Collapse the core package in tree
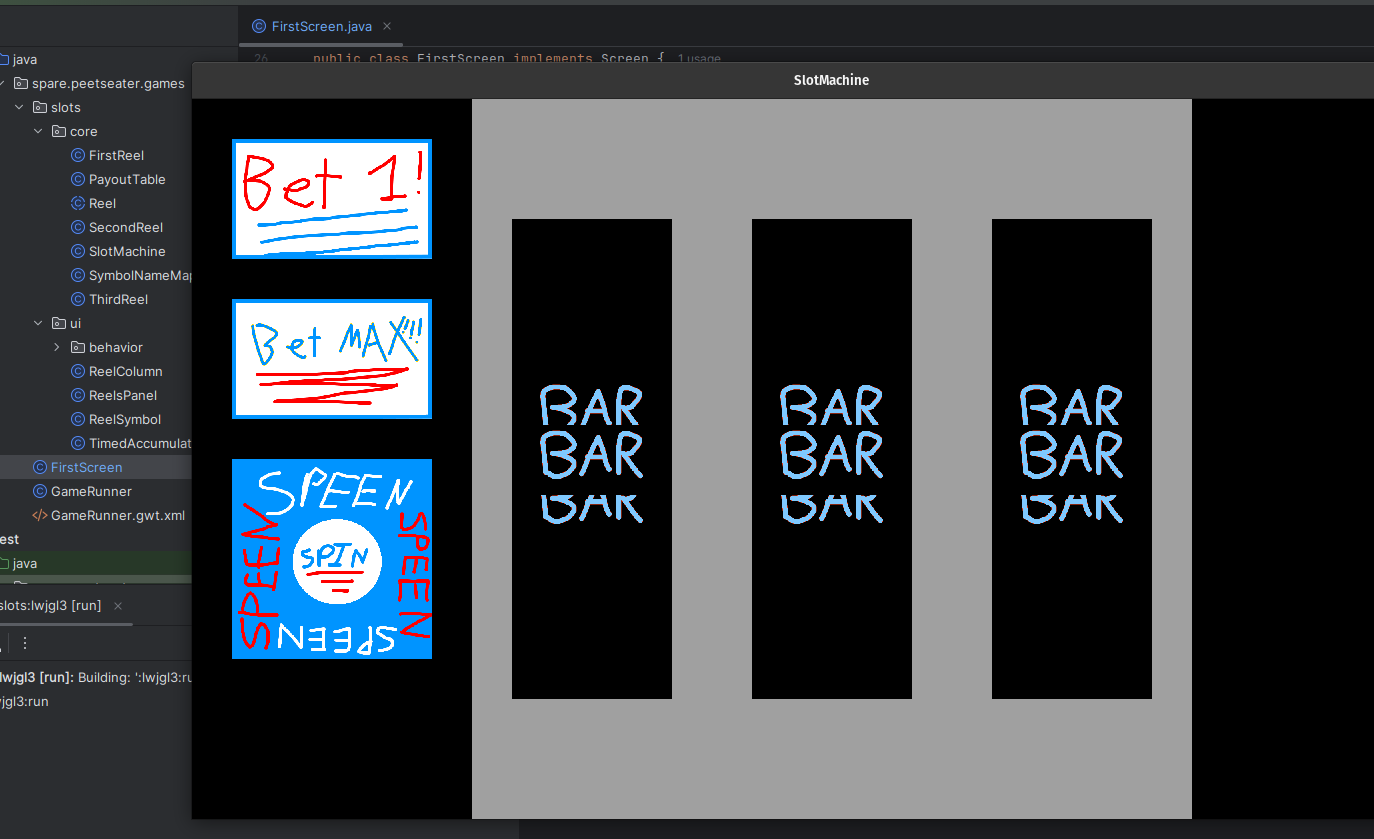This screenshot has width=1374, height=839. coord(38,131)
